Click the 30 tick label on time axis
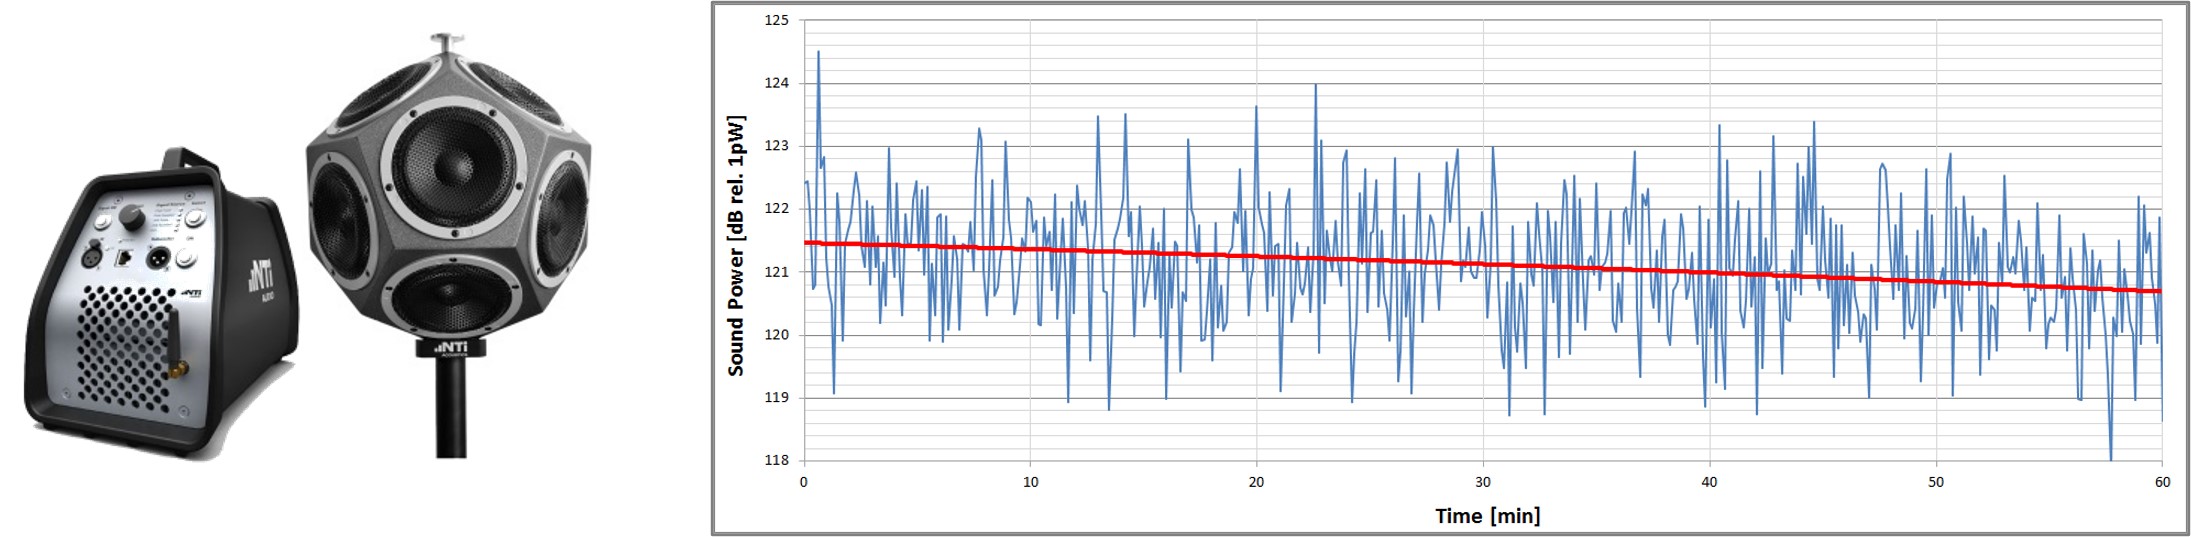Viewport: 2191px width, 537px height. point(1483,482)
